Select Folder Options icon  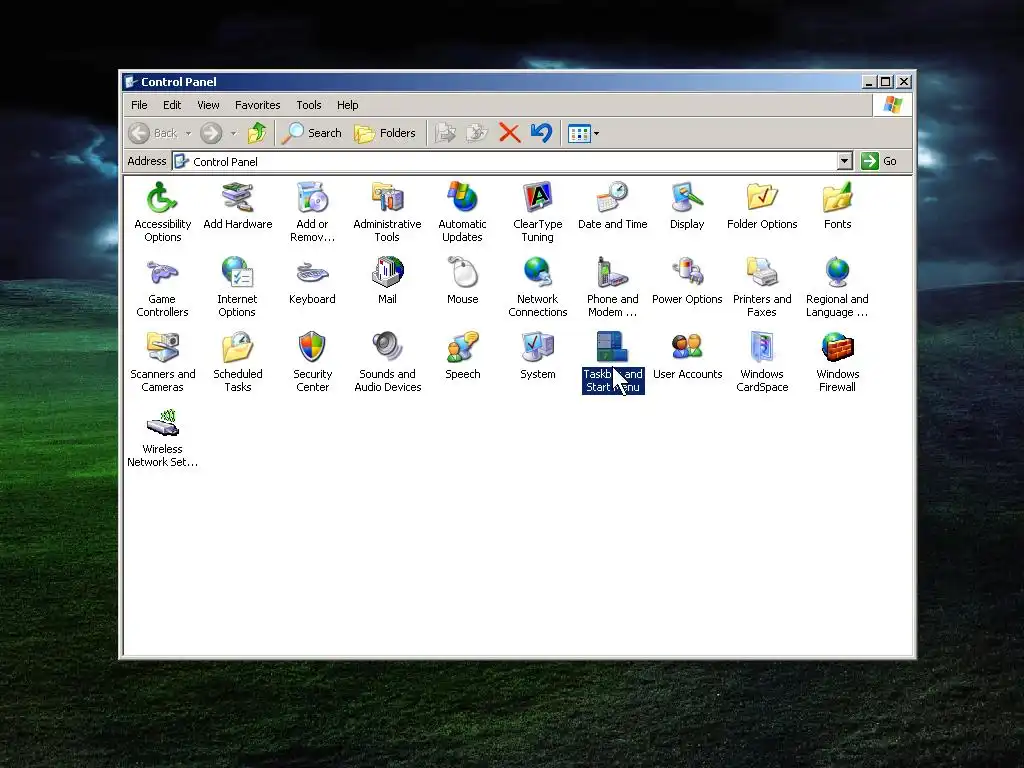pos(762,198)
